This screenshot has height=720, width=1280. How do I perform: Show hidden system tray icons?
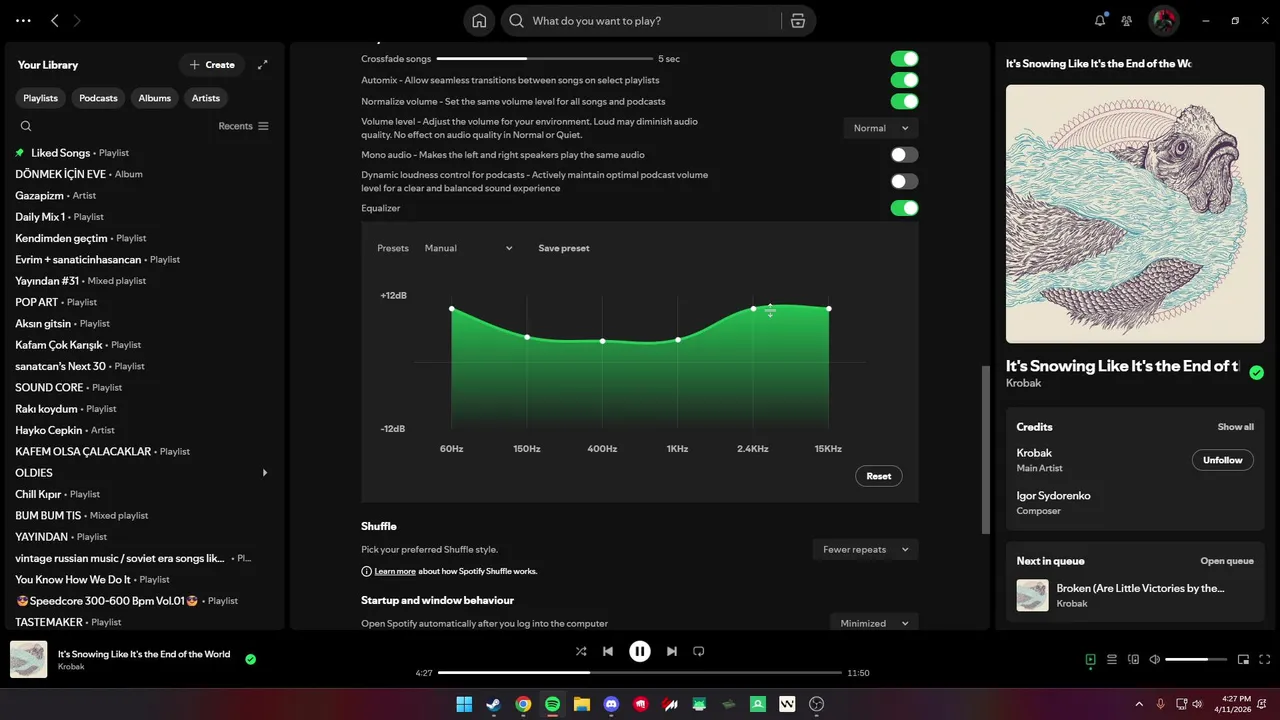pyautogui.click(x=1138, y=704)
